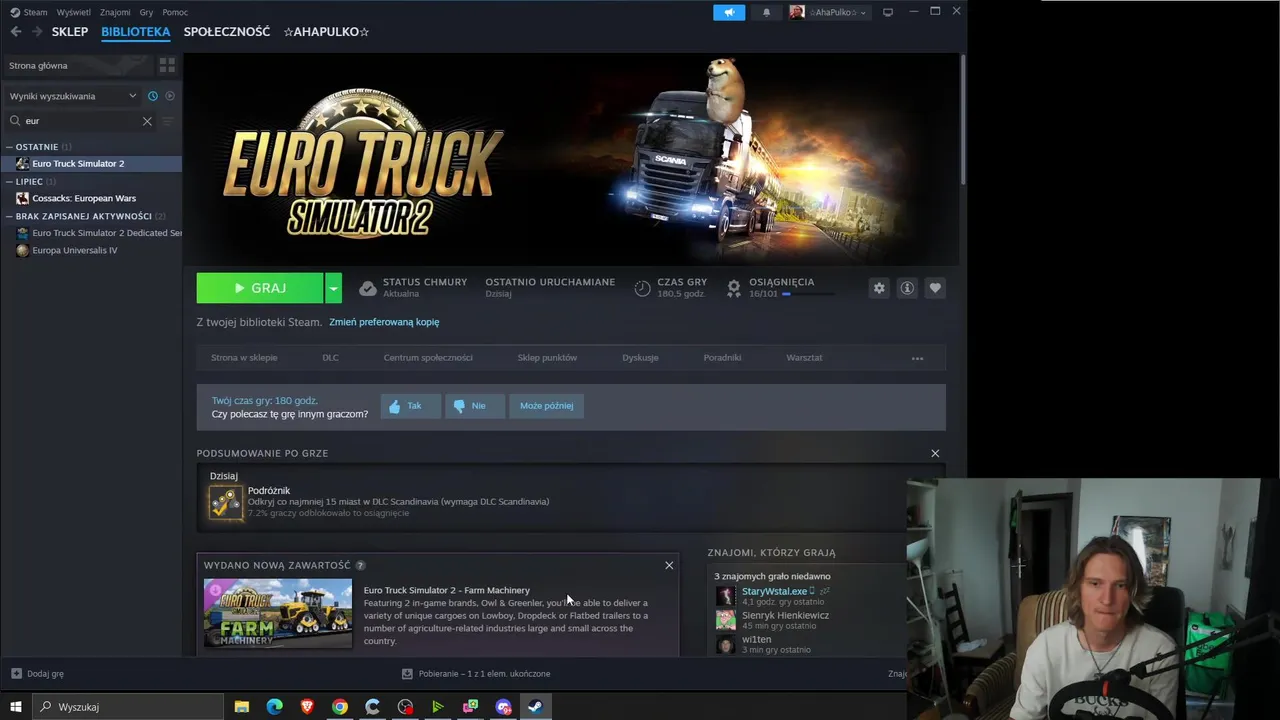Open the Podróżnik achievement icon
Viewport: 1280px width, 720px height.
(x=225, y=502)
